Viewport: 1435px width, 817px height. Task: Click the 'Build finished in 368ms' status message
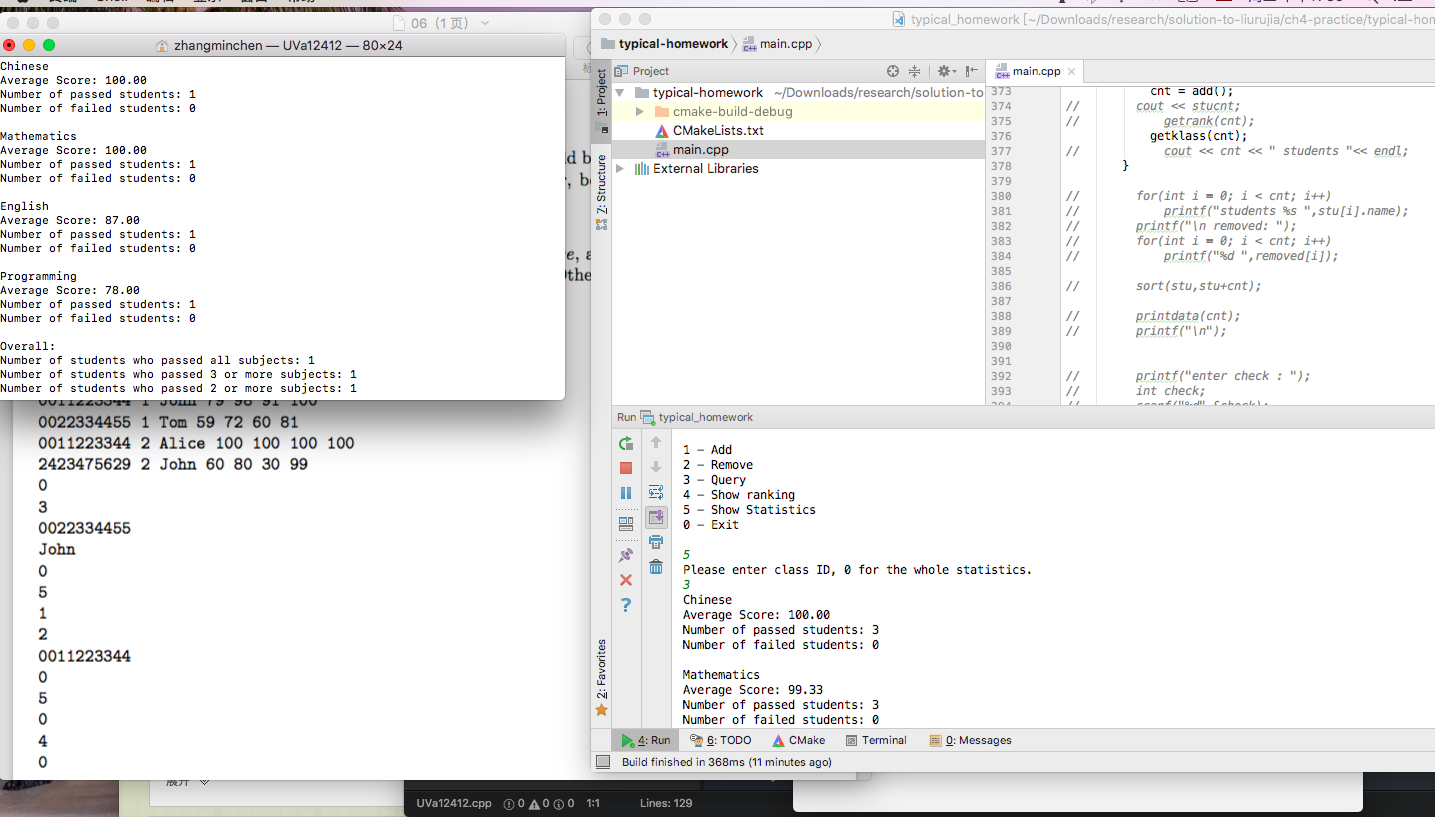pos(727,762)
